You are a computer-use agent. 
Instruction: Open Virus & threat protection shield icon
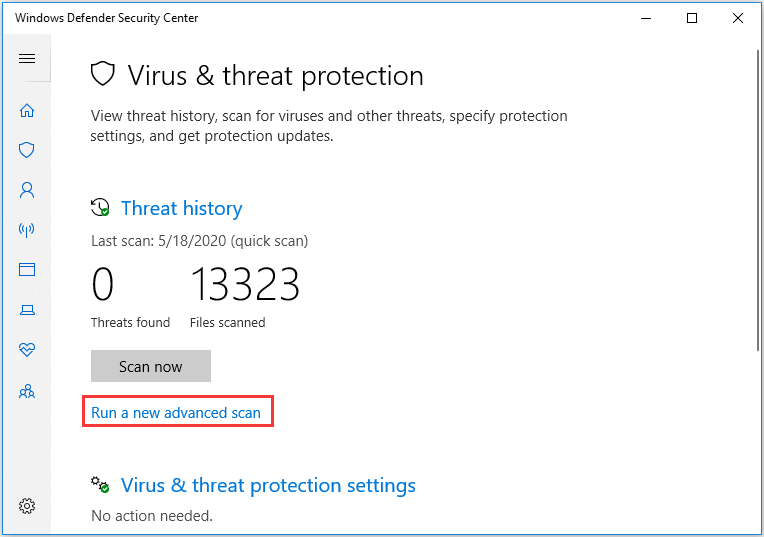point(27,150)
